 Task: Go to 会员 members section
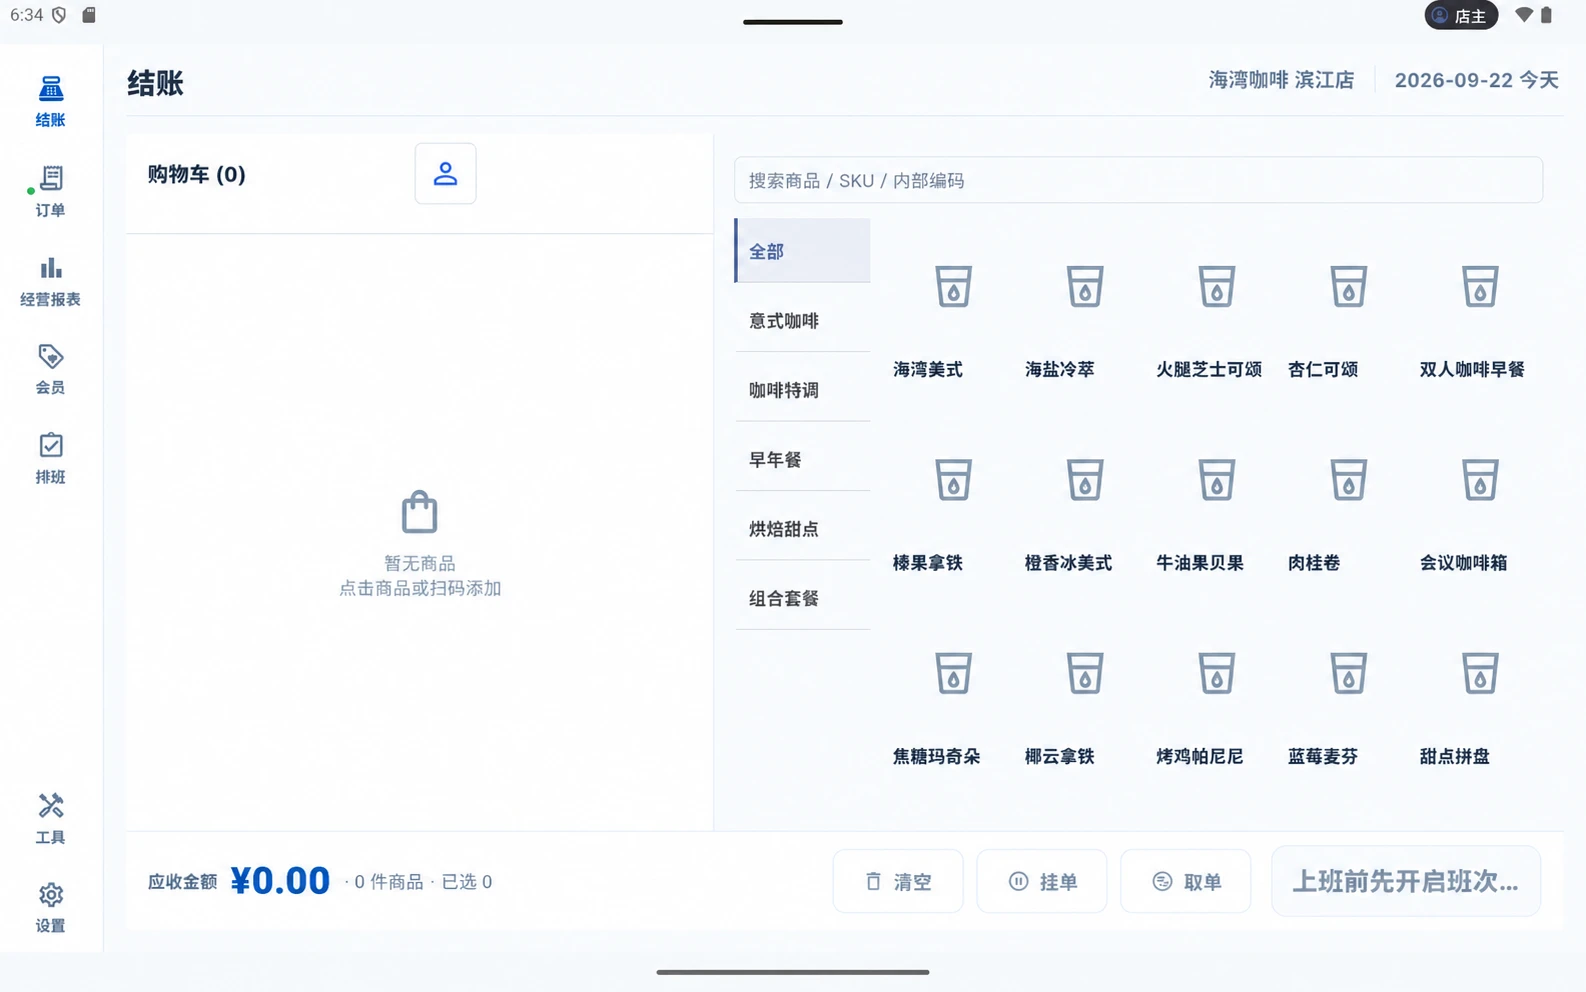point(50,369)
